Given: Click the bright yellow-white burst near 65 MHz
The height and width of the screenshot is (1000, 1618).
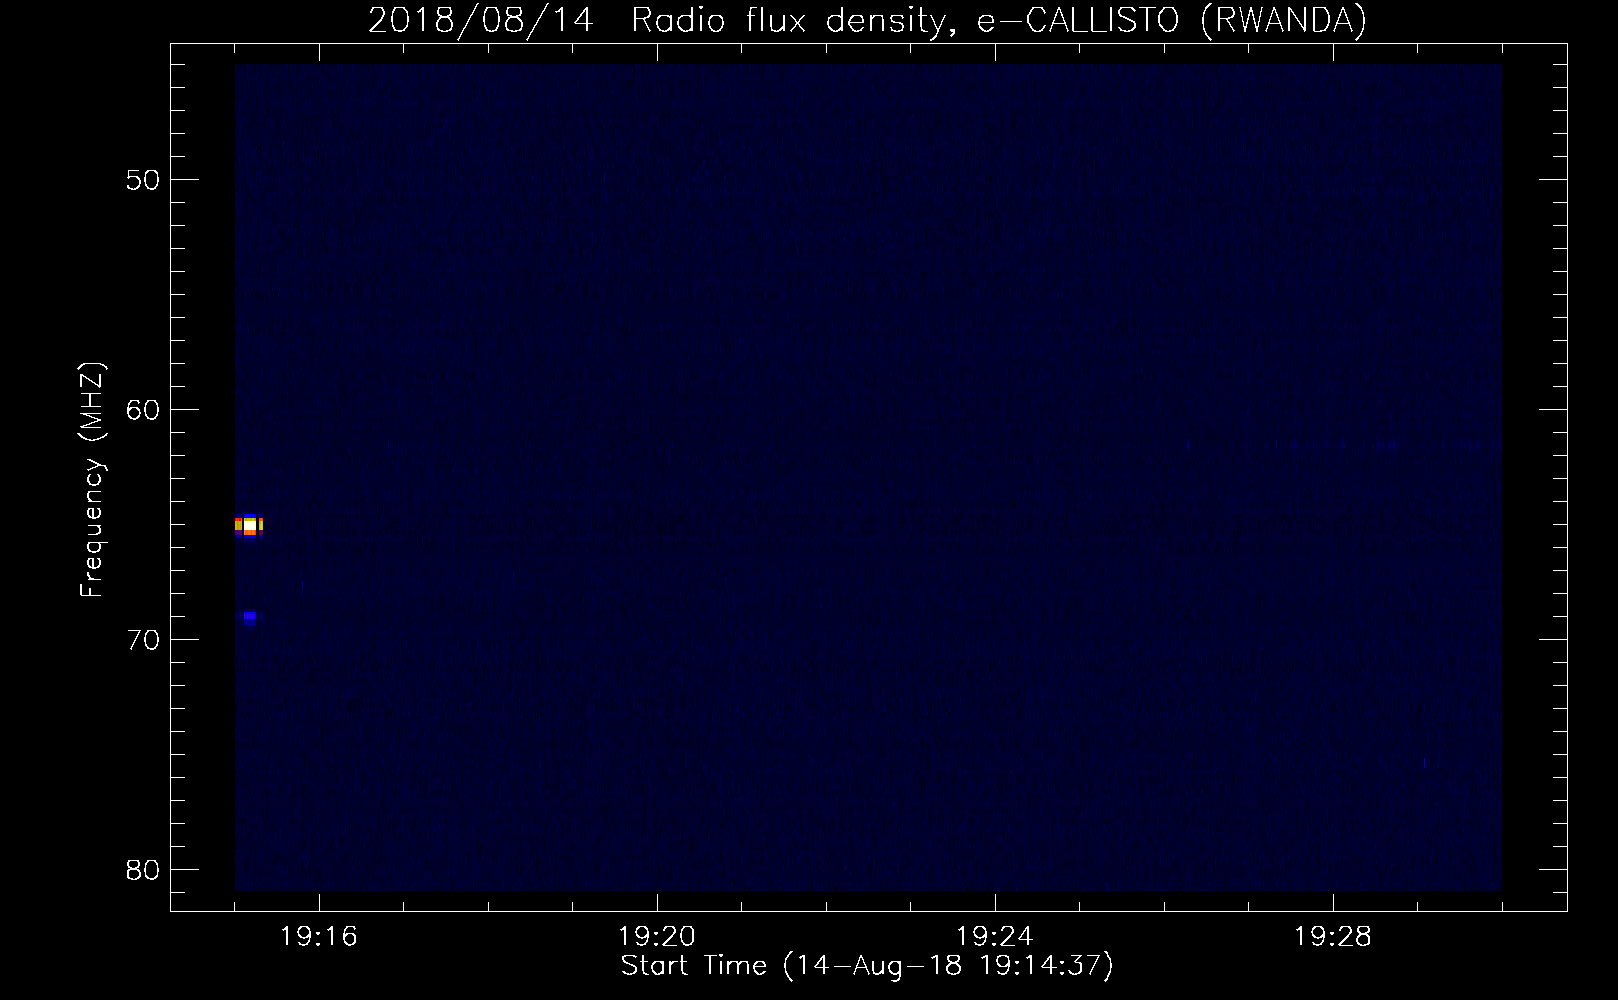Looking at the screenshot, I should tap(249, 525).
